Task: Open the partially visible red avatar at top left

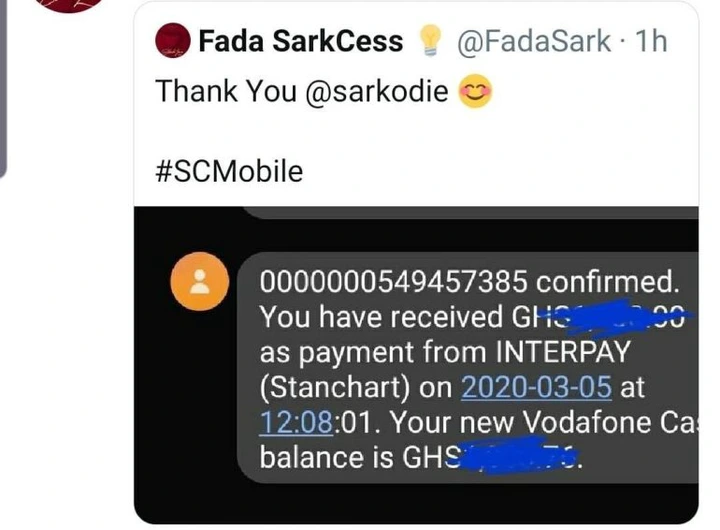Action: click(69, 6)
